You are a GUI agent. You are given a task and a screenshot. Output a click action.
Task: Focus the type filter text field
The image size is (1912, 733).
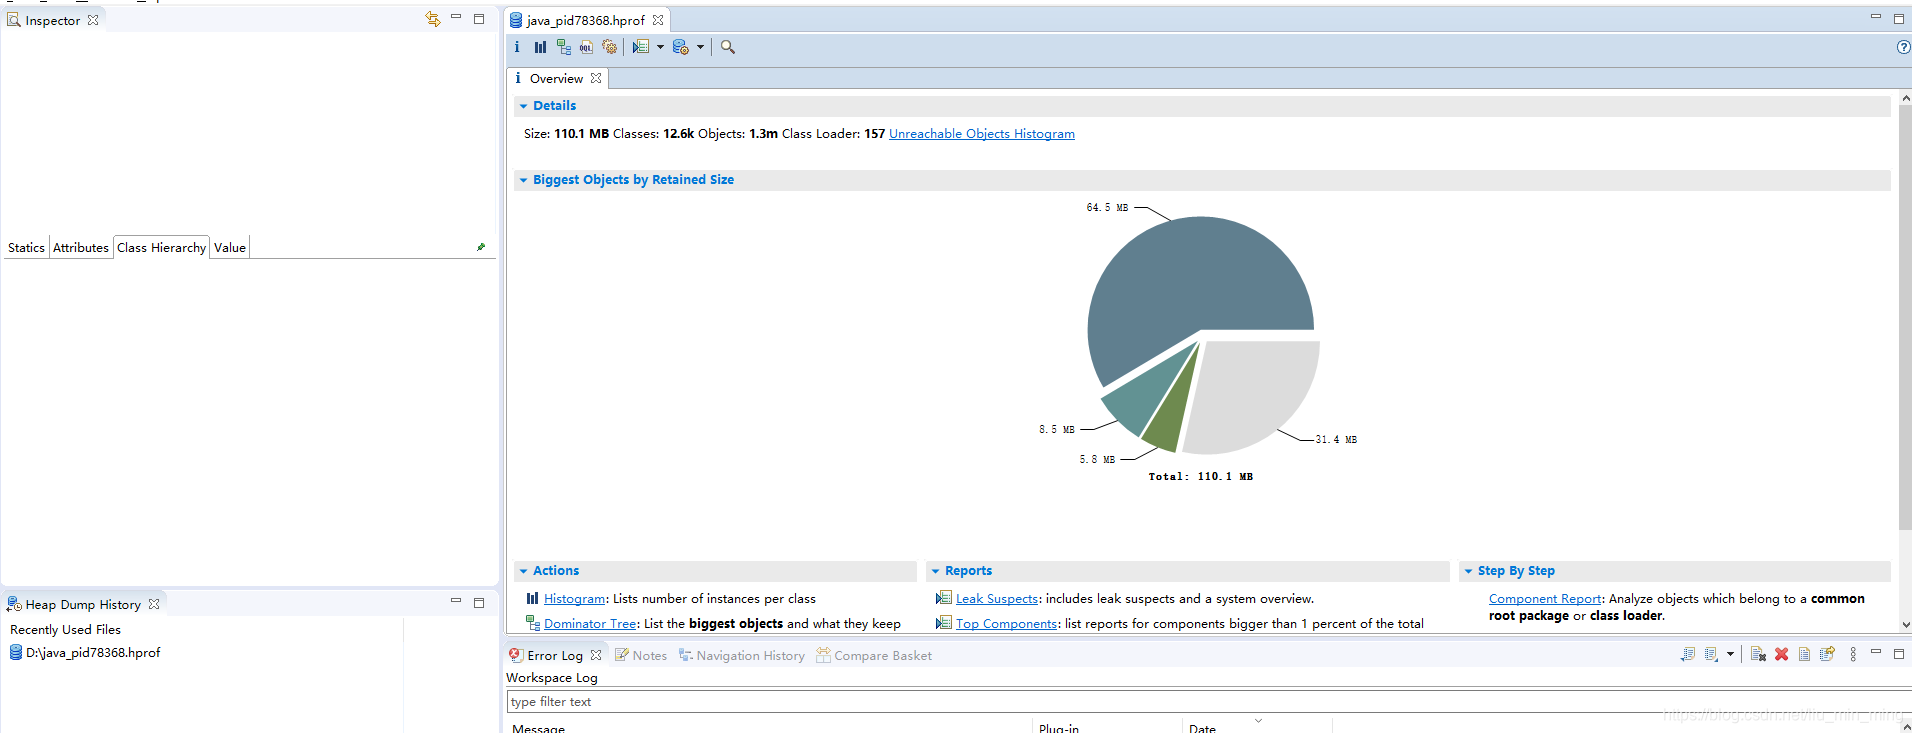coord(1208,701)
